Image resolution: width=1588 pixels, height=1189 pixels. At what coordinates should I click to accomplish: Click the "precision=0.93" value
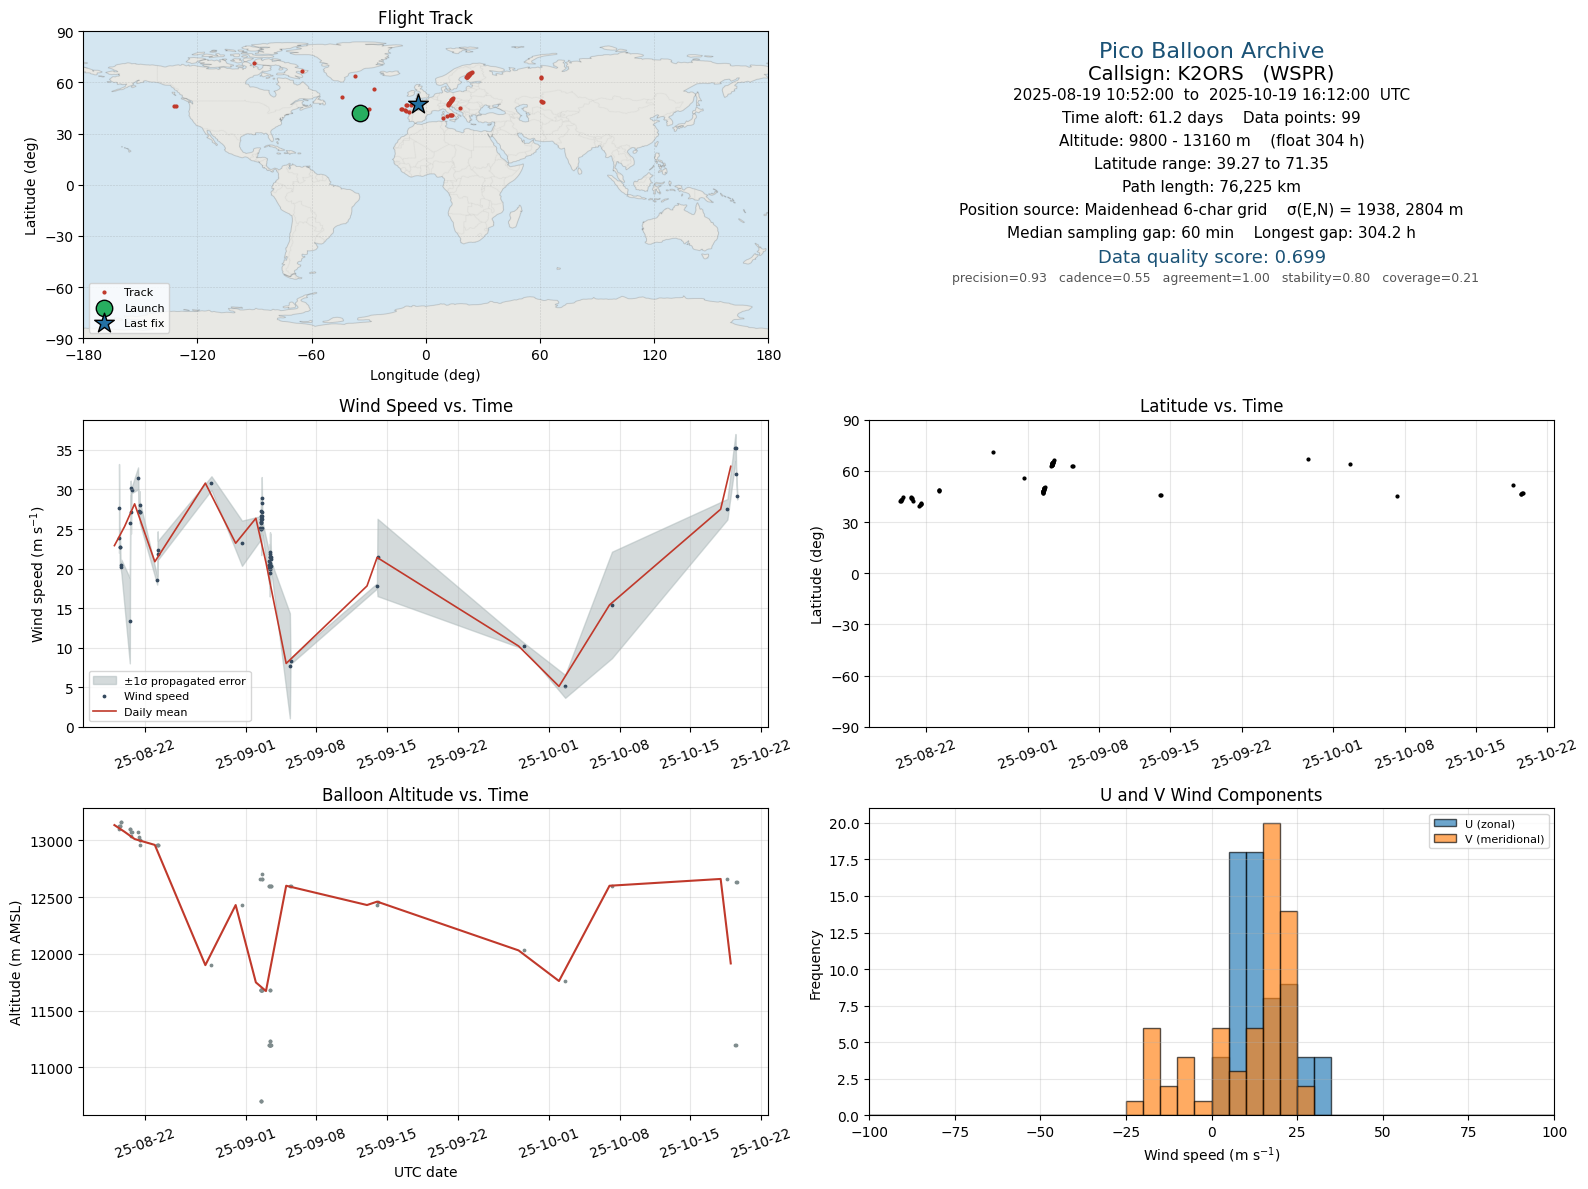click(x=999, y=278)
